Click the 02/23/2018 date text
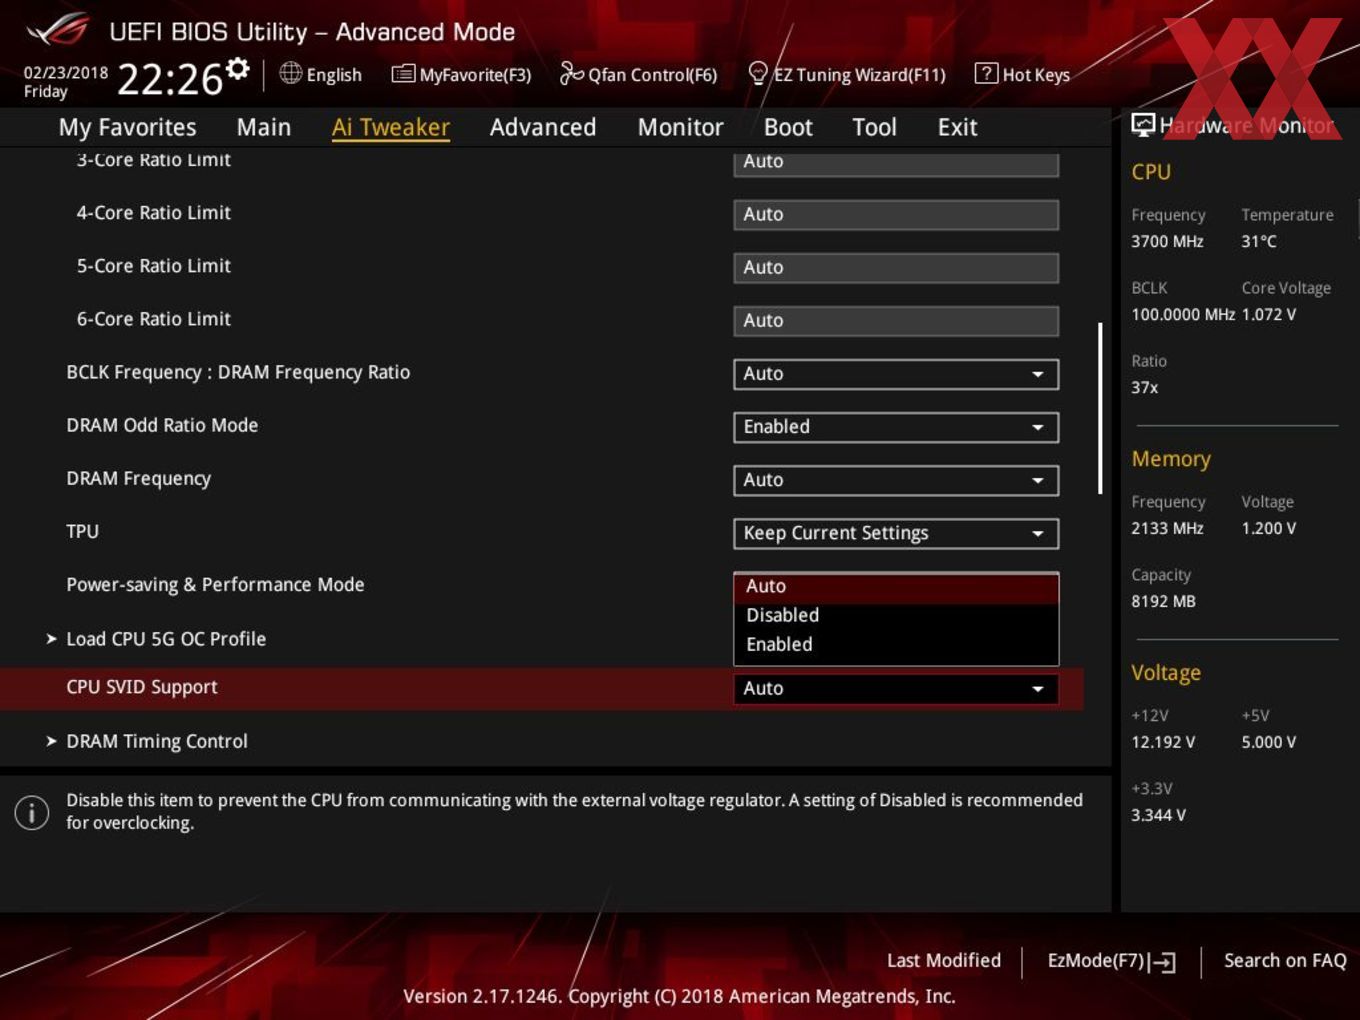Viewport: 1360px width, 1020px height. (66, 72)
